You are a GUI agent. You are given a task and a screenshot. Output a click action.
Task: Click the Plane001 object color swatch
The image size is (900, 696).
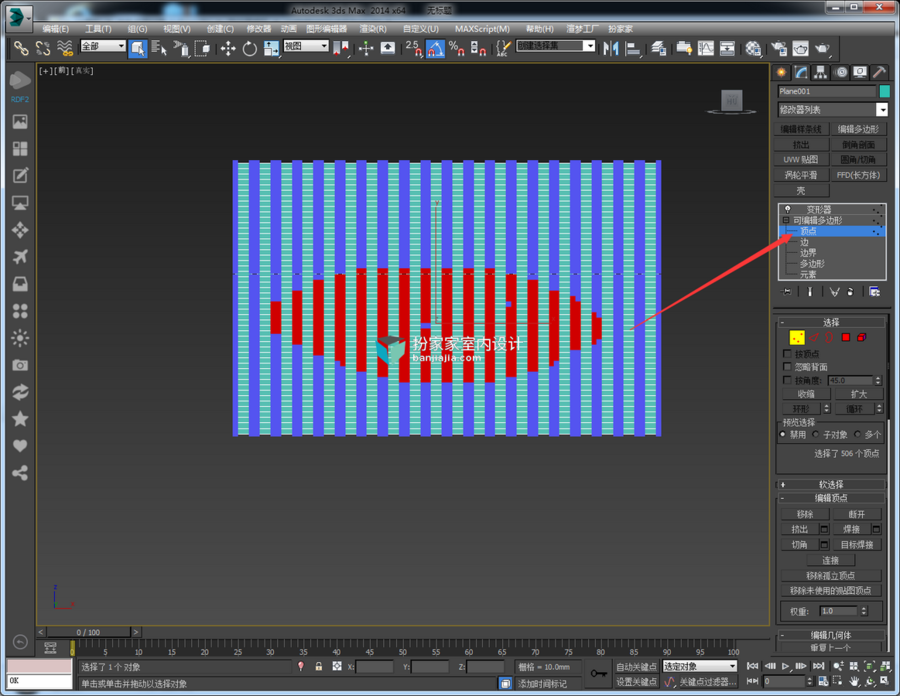[885, 91]
